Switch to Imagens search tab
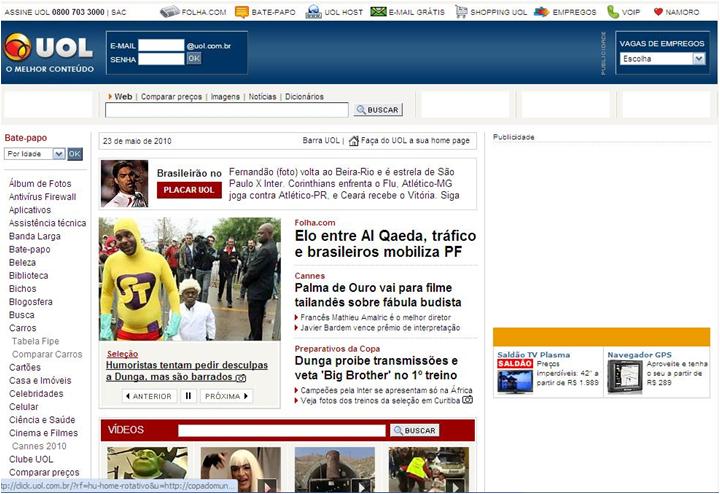The height and width of the screenshot is (494, 720). 225,97
